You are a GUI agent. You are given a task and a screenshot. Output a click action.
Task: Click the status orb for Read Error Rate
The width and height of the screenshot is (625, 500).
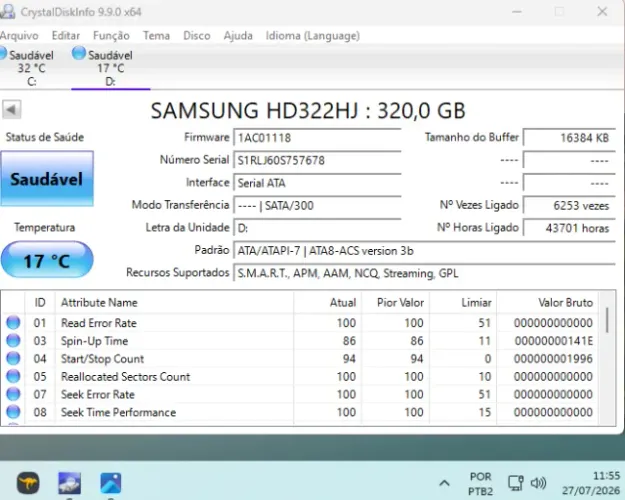click(x=13, y=323)
